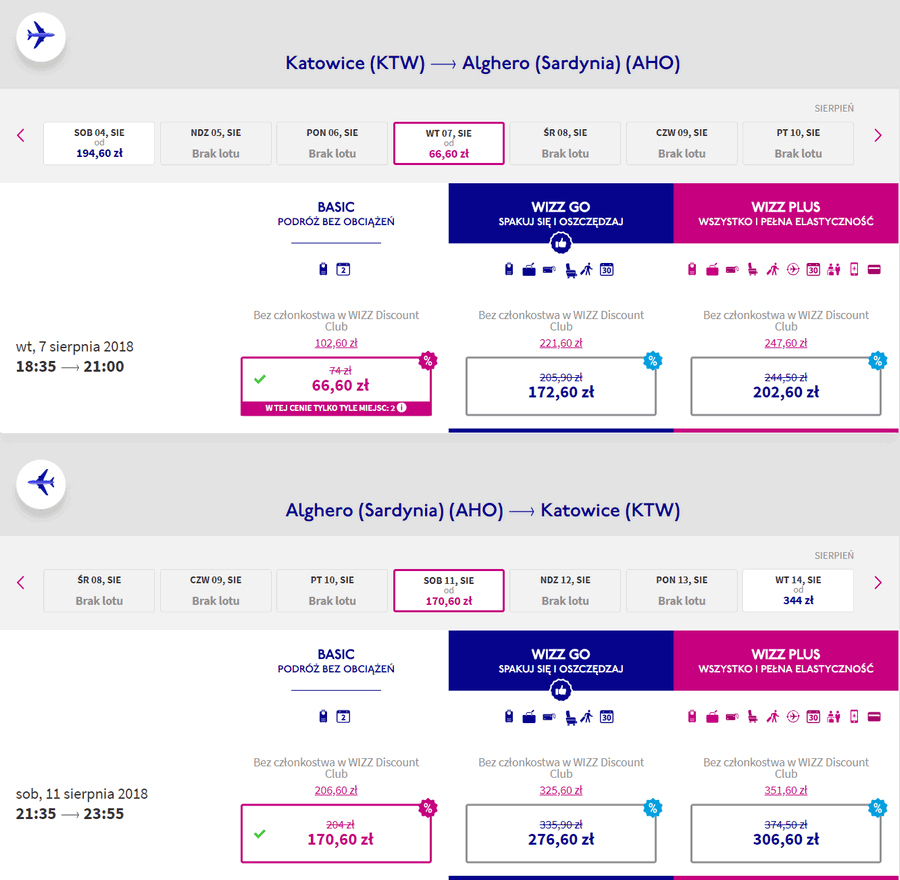Click the thumbs-up icon under return WIZZ GO

click(561, 691)
